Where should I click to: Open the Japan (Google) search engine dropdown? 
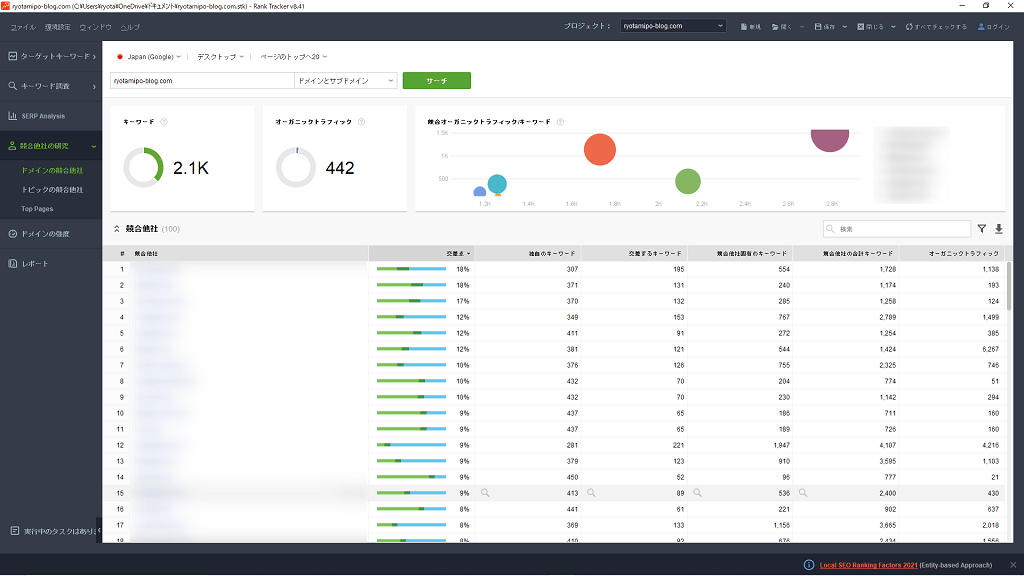tap(150, 57)
